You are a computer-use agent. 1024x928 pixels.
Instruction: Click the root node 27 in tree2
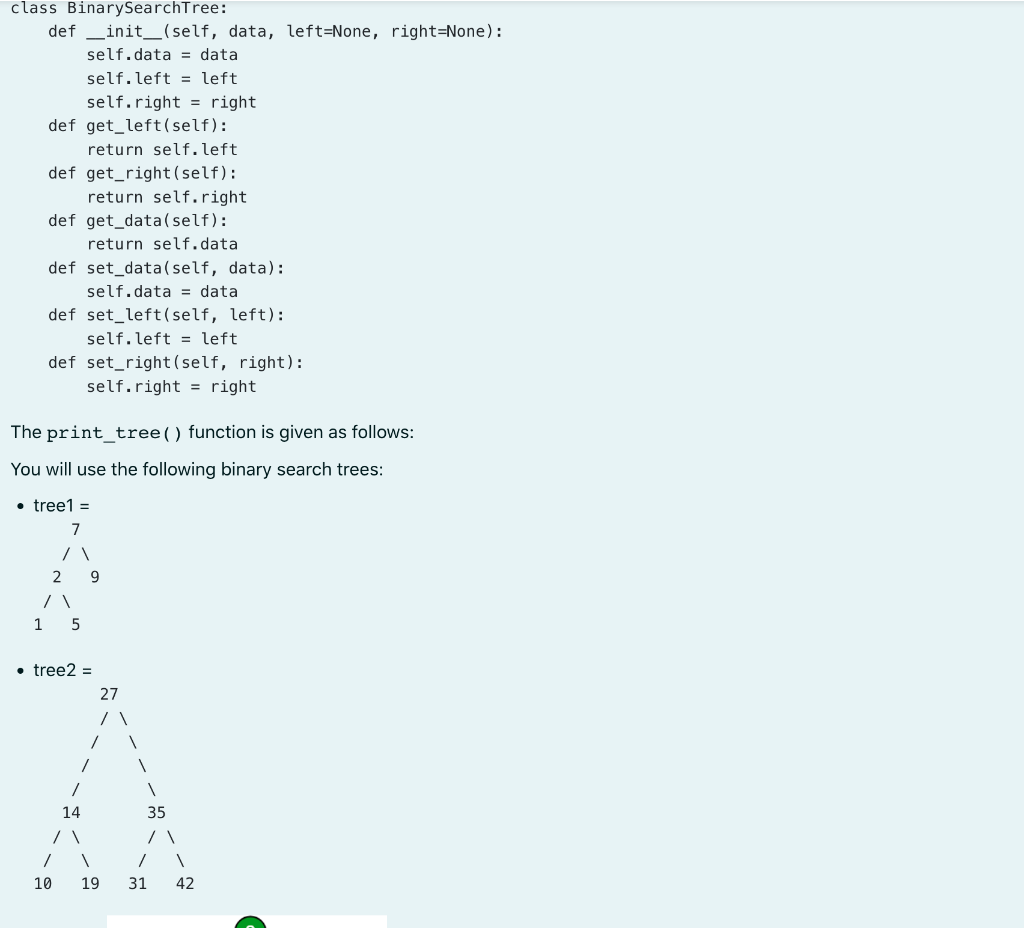pyautogui.click(x=108, y=693)
